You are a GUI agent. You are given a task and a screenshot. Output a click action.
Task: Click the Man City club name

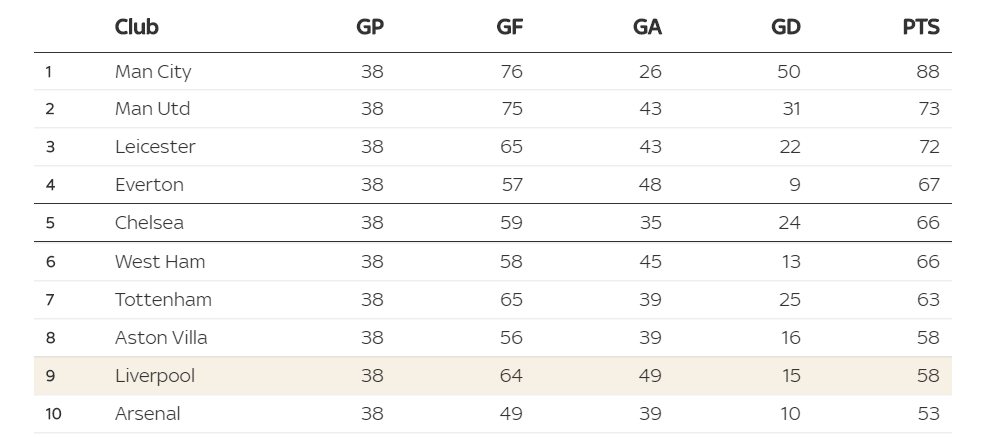point(153,72)
